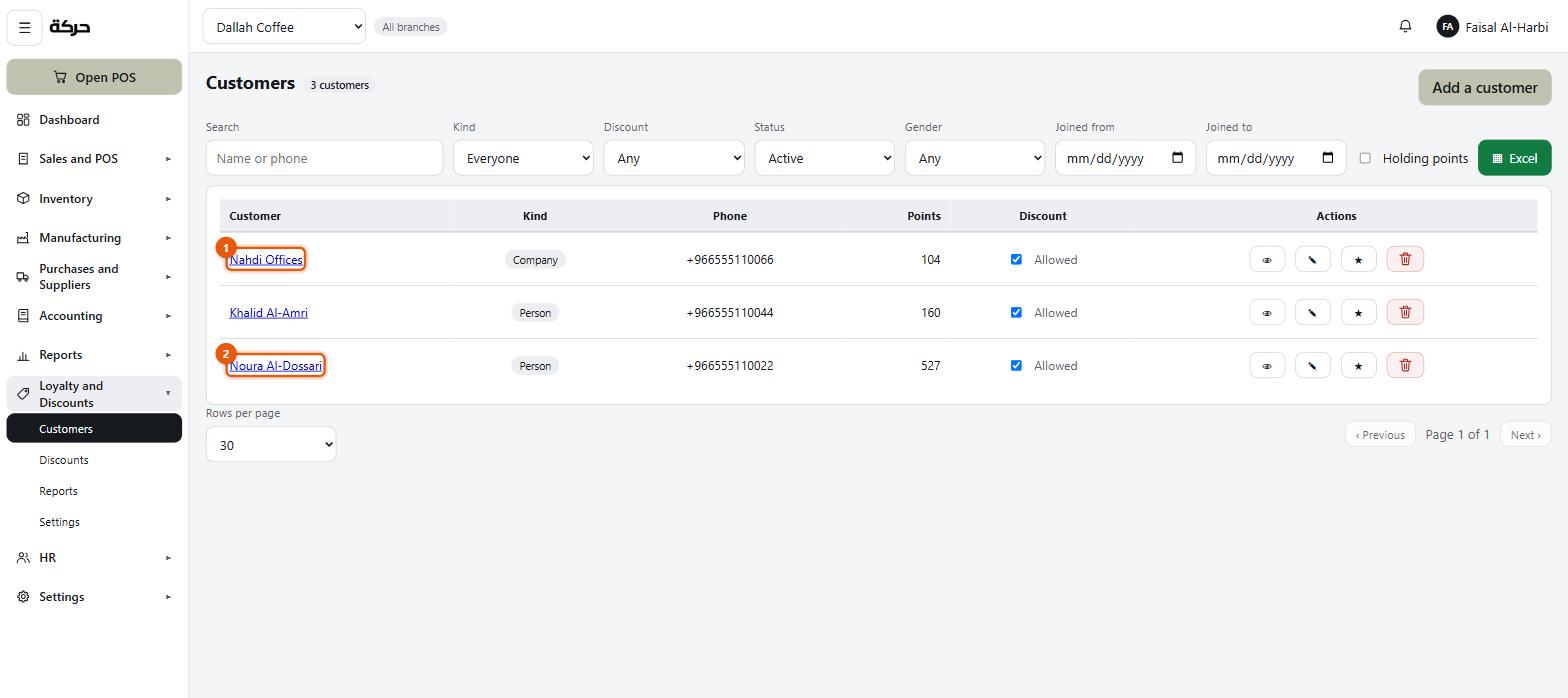Click the Points column header
The height and width of the screenshot is (698, 1568).
(x=923, y=216)
